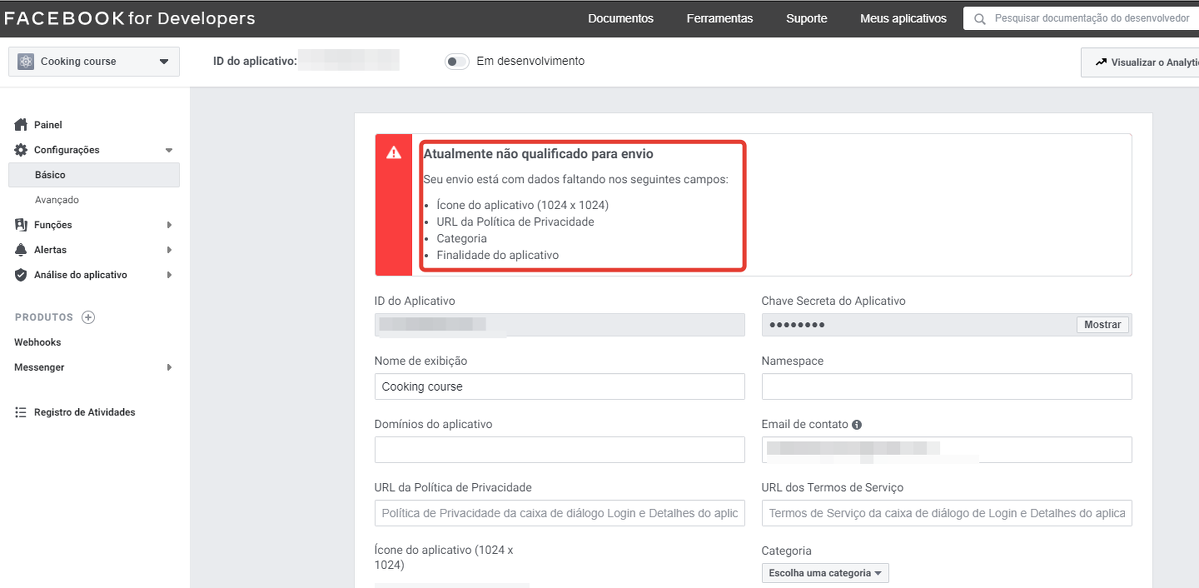Open Meus aplicativos in the top bar
The image size is (1199, 588).
click(903, 18)
